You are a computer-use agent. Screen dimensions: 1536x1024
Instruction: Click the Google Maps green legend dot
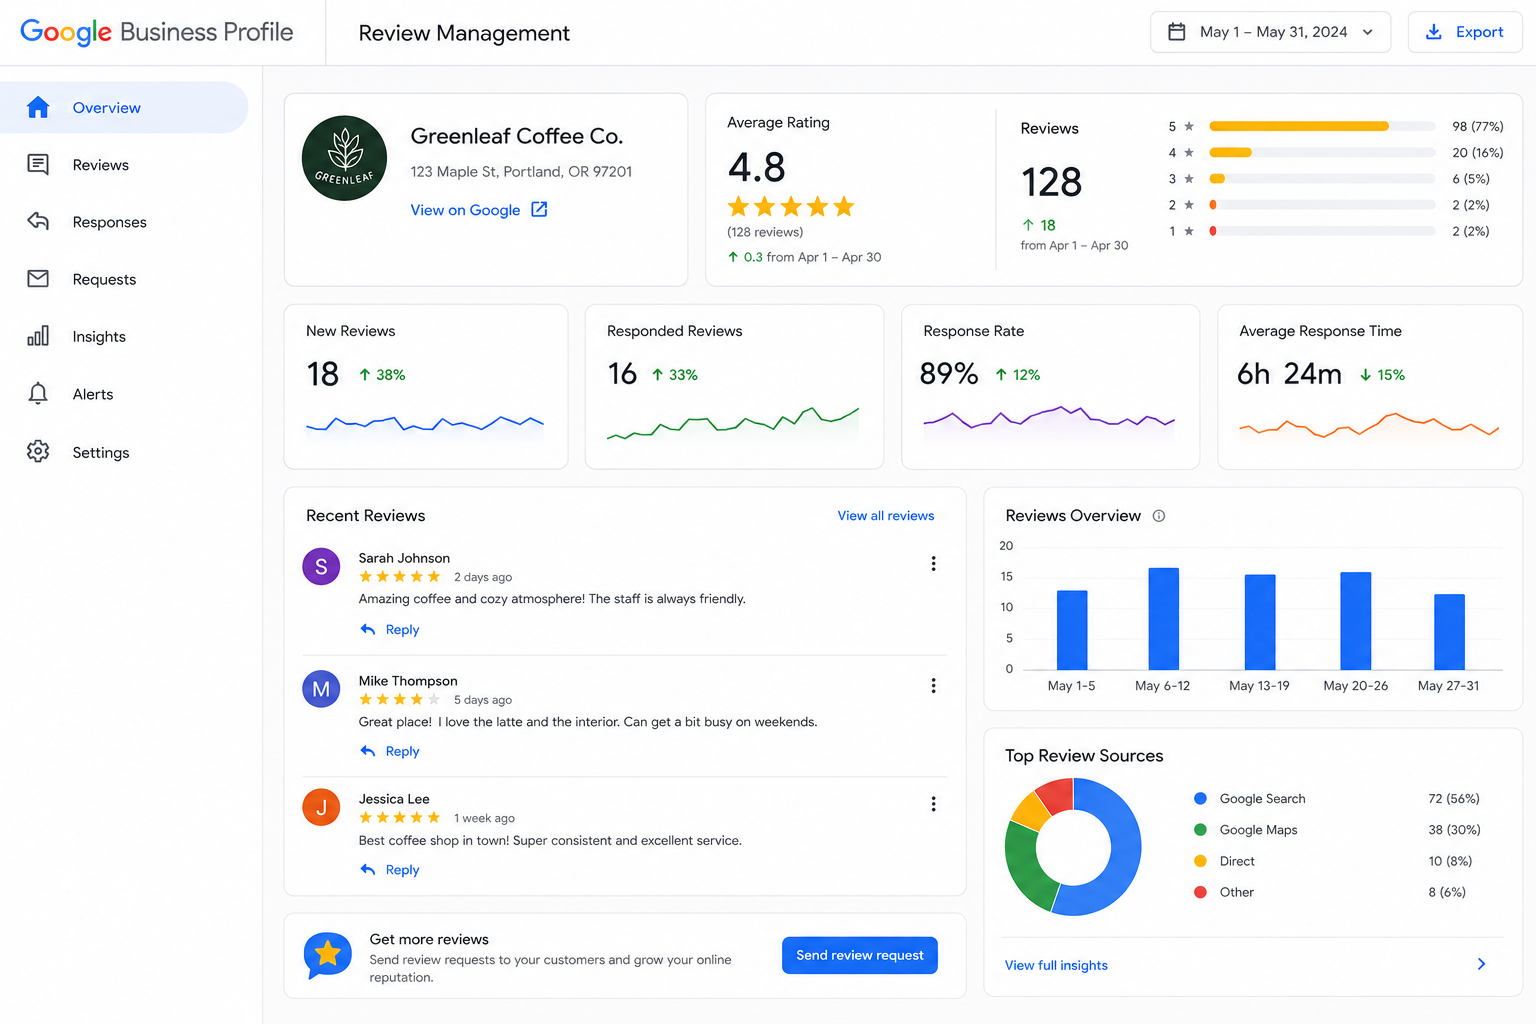point(1200,829)
